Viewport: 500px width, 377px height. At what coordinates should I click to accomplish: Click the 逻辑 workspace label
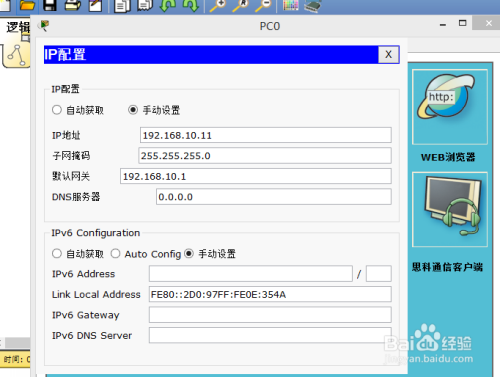(x=18, y=27)
